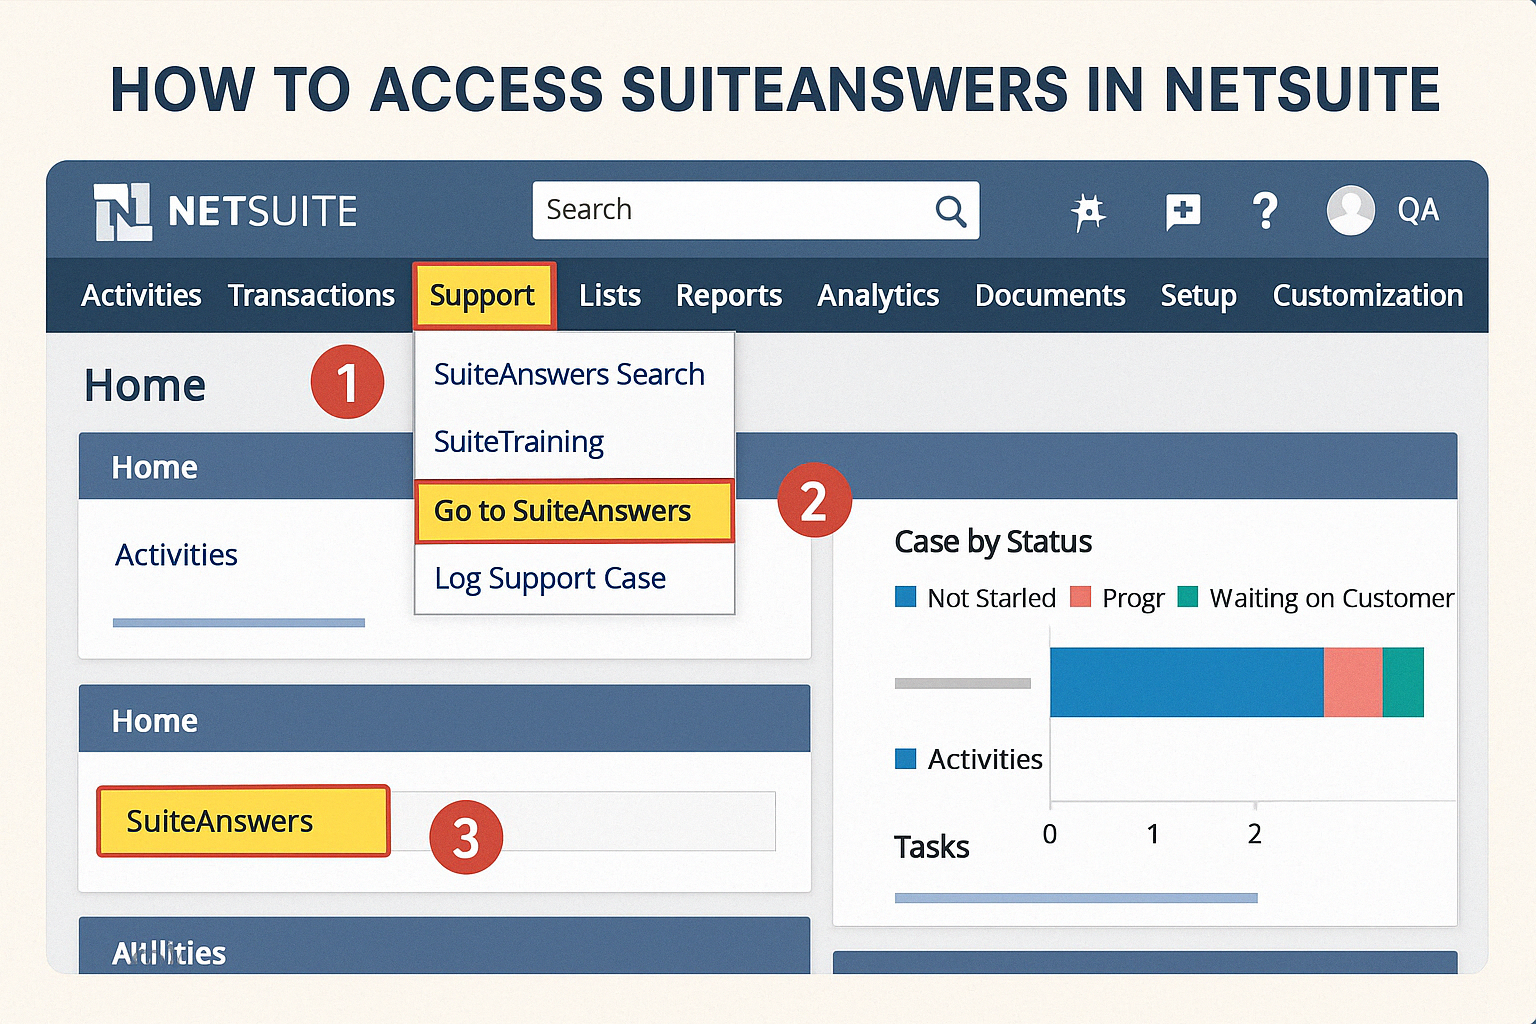
Task: Open the Transactions menu
Action: point(311,295)
